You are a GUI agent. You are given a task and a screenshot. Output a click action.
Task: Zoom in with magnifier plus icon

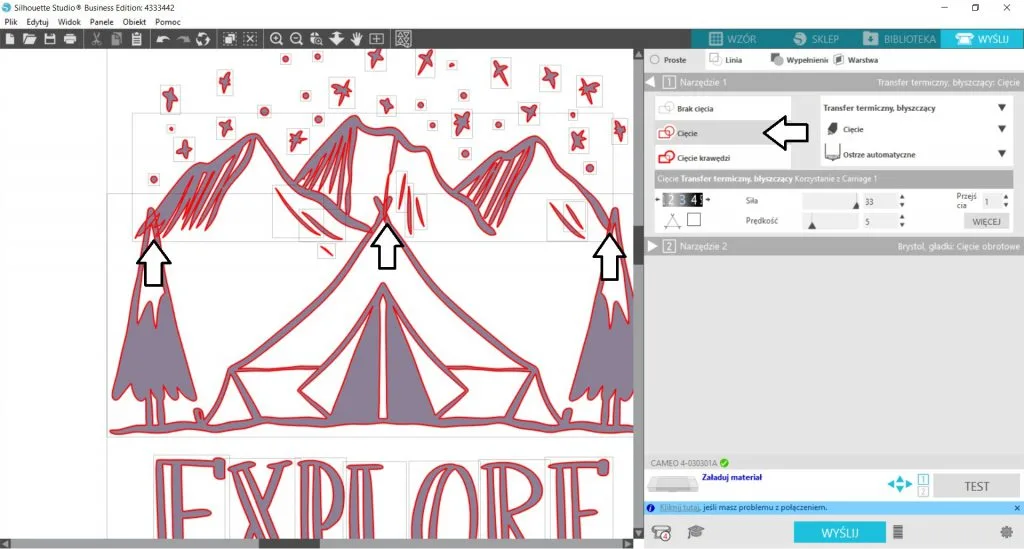[x=276, y=39]
